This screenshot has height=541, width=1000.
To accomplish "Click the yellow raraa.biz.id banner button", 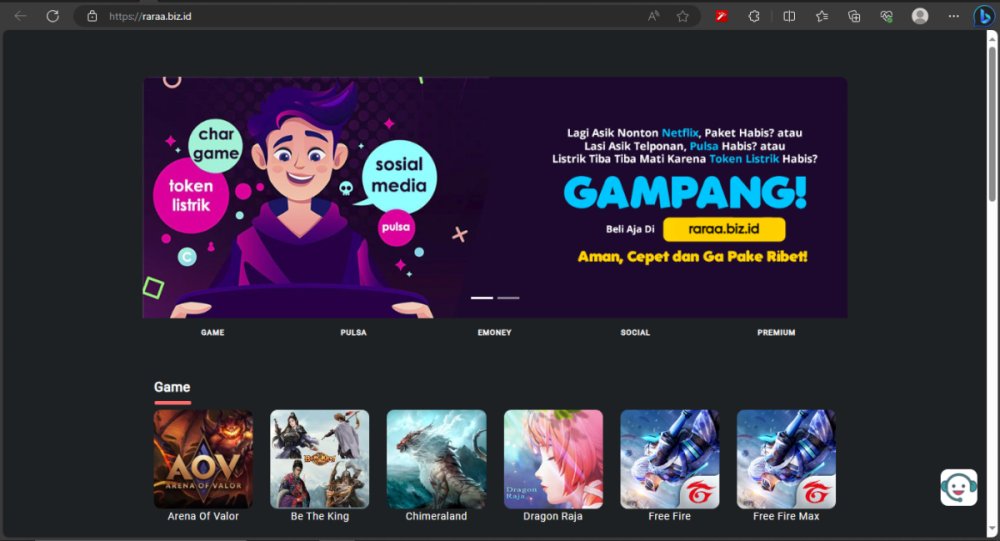I will [x=724, y=229].
